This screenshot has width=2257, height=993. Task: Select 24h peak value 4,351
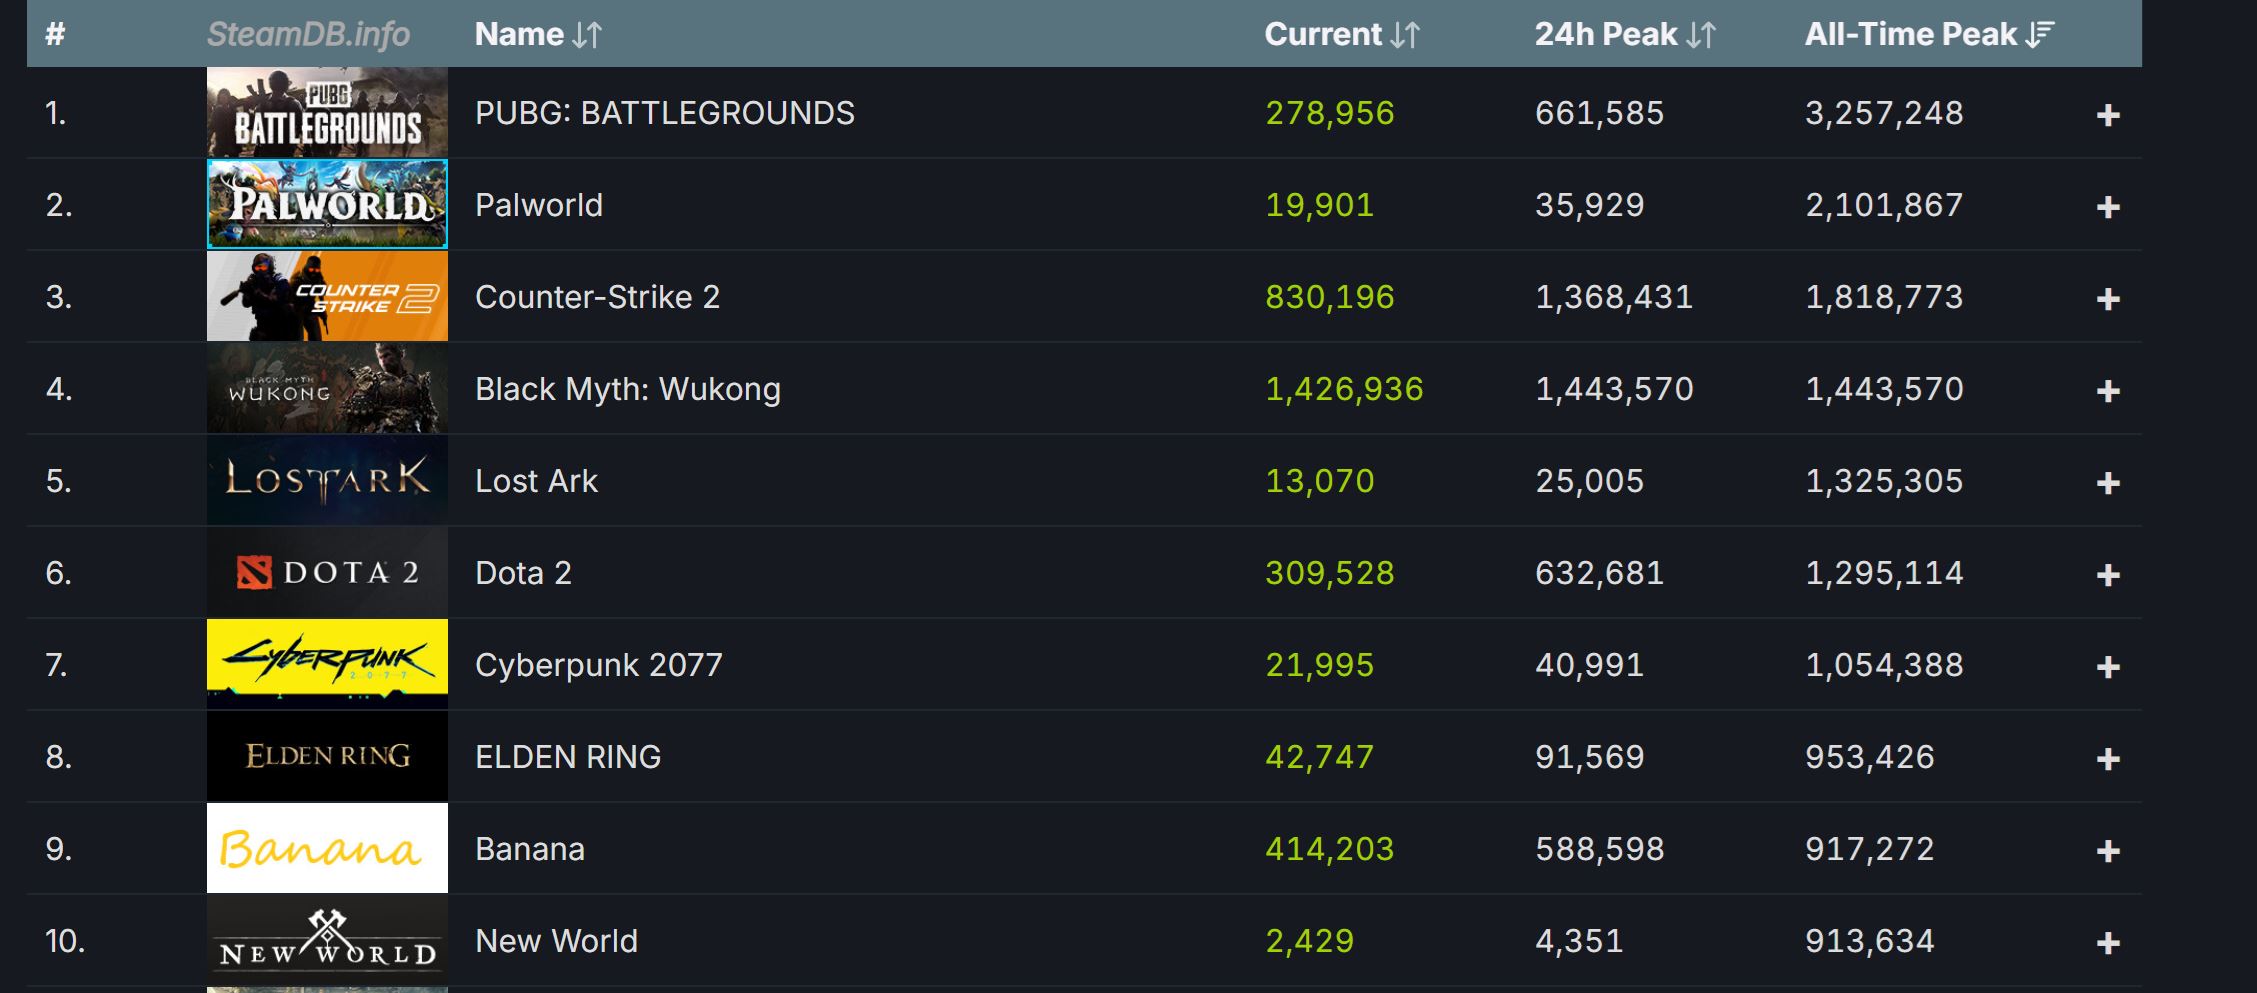[x=1579, y=941]
